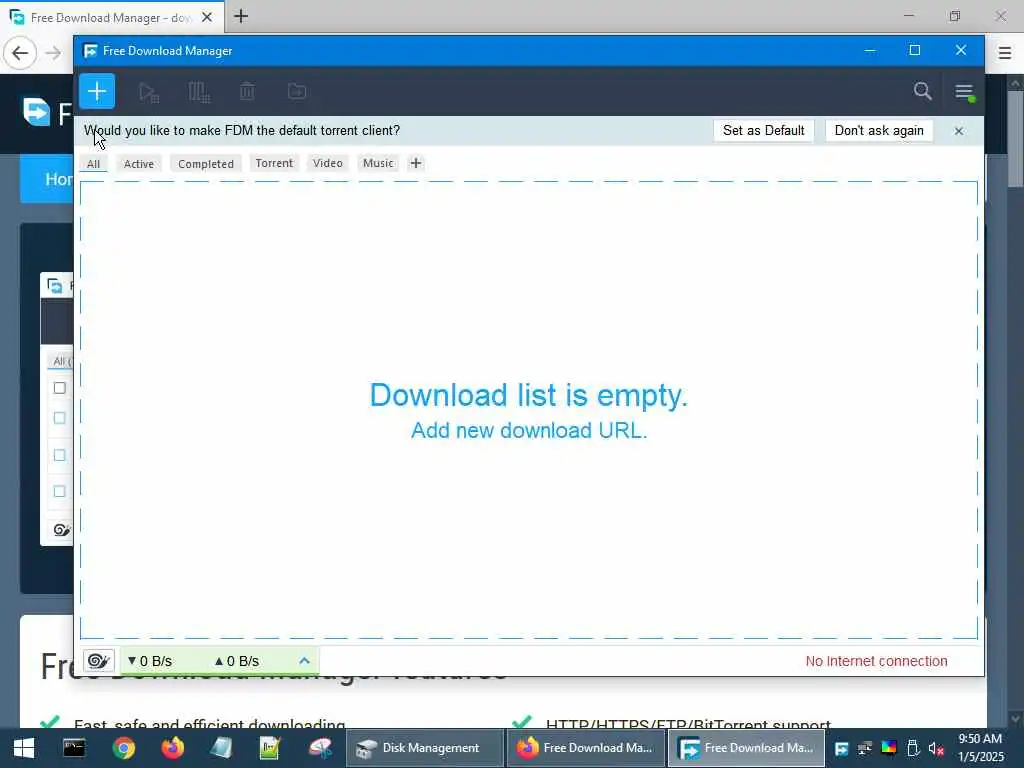Image resolution: width=1024 pixels, height=768 pixels.
Task: Click the network tray icon
Action: click(865, 748)
